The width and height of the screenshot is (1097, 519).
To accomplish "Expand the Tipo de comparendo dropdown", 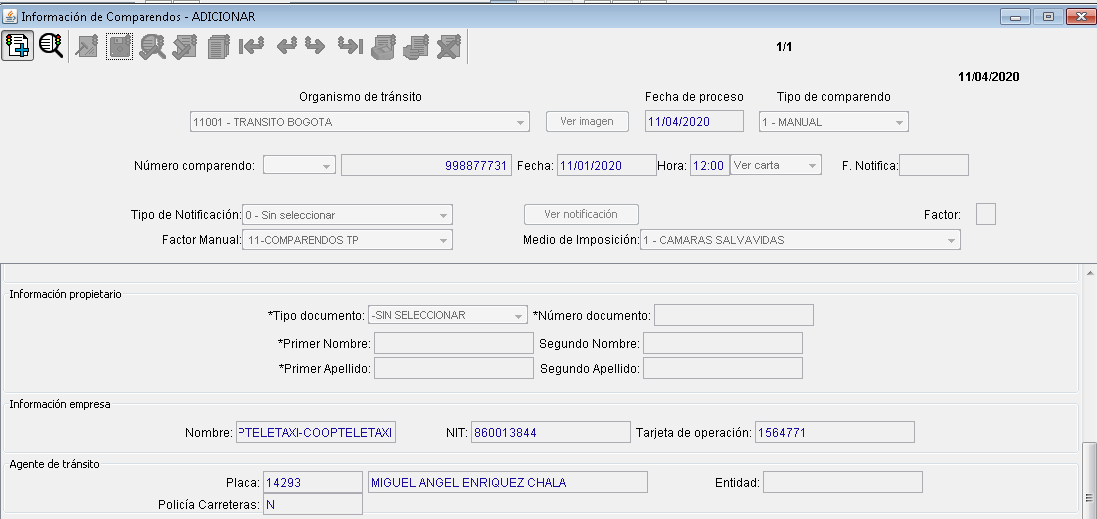I will (x=833, y=122).
